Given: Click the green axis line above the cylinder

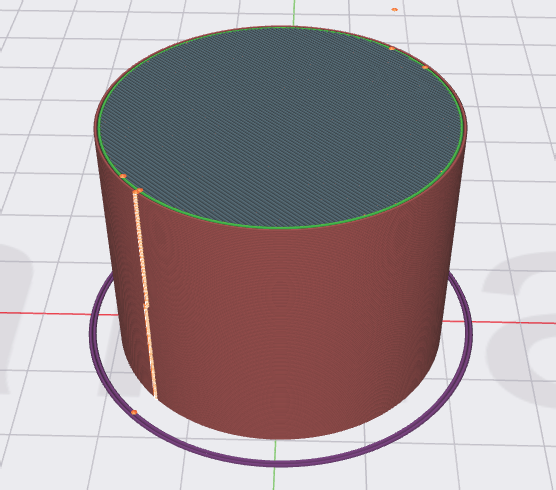Looking at the screenshot, I should point(294,13).
